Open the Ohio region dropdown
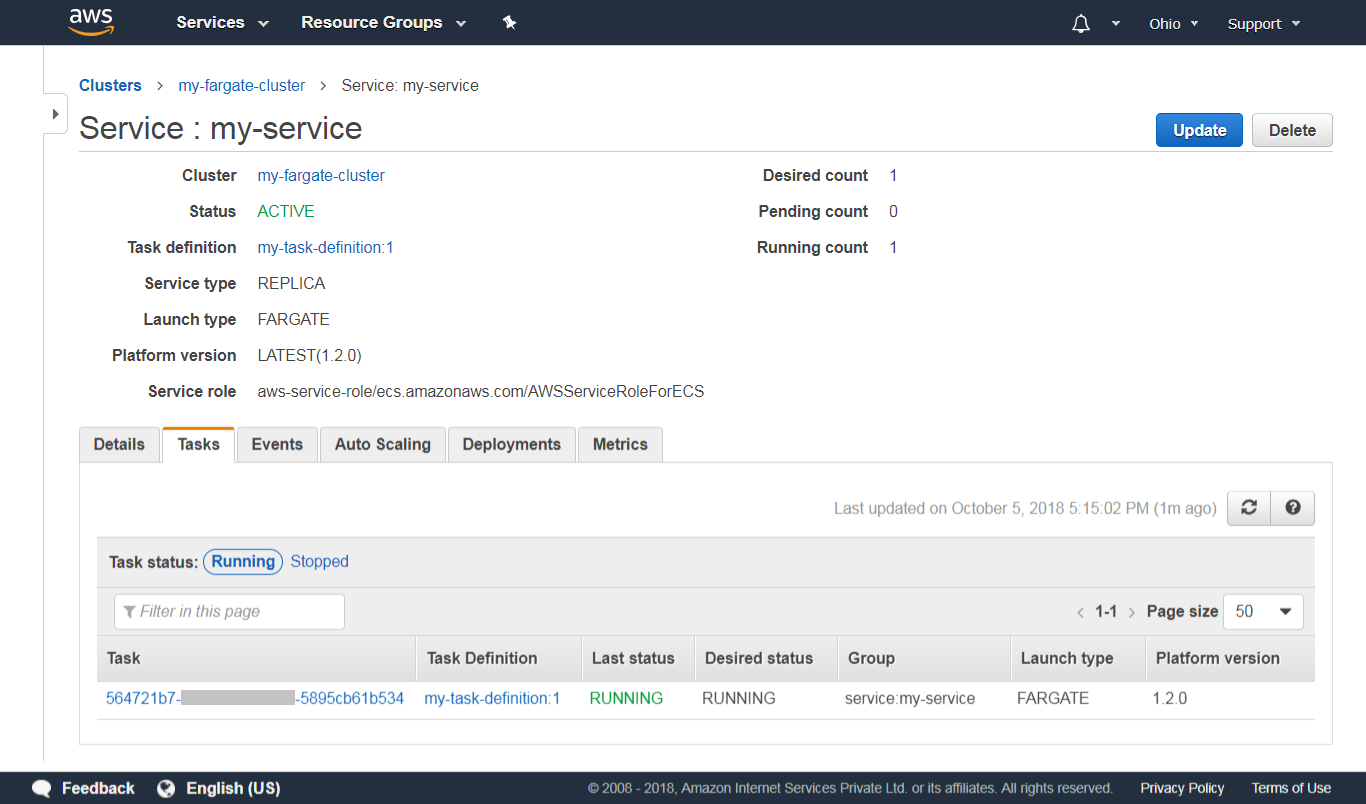This screenshot has height=804, width=1366. (x=1174, y=24)
